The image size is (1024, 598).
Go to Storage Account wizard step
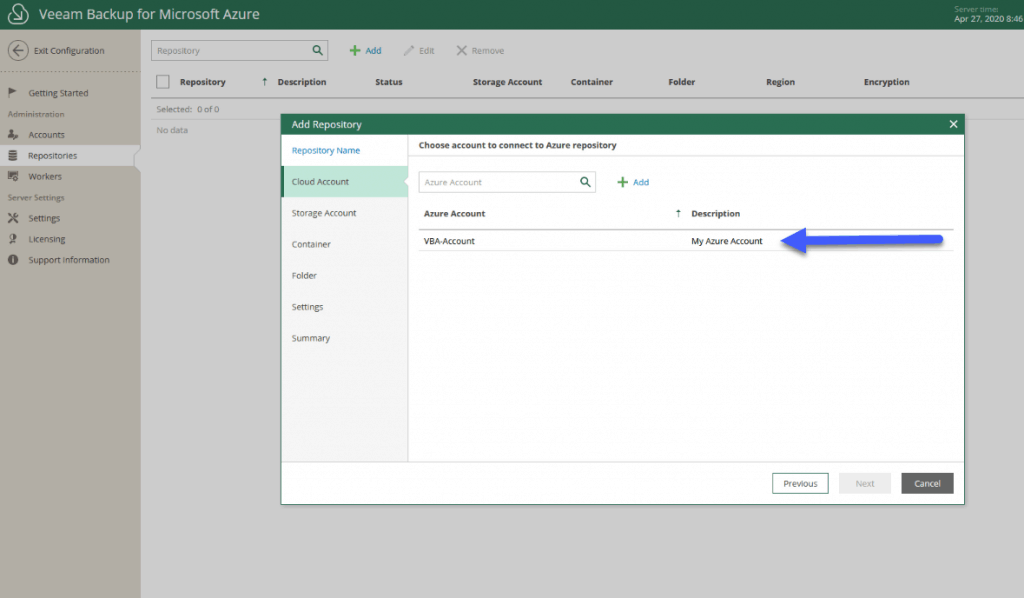click(x=344, y=213)
